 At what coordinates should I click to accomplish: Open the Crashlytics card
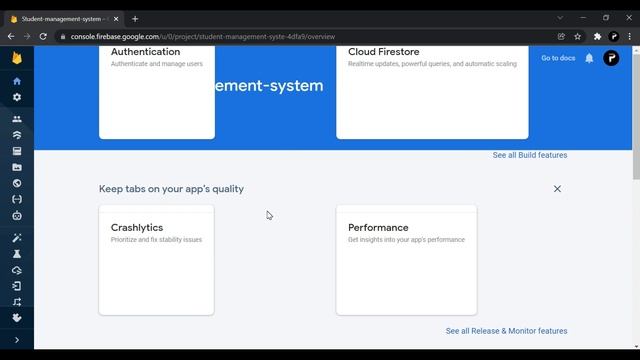coord(156,260)
